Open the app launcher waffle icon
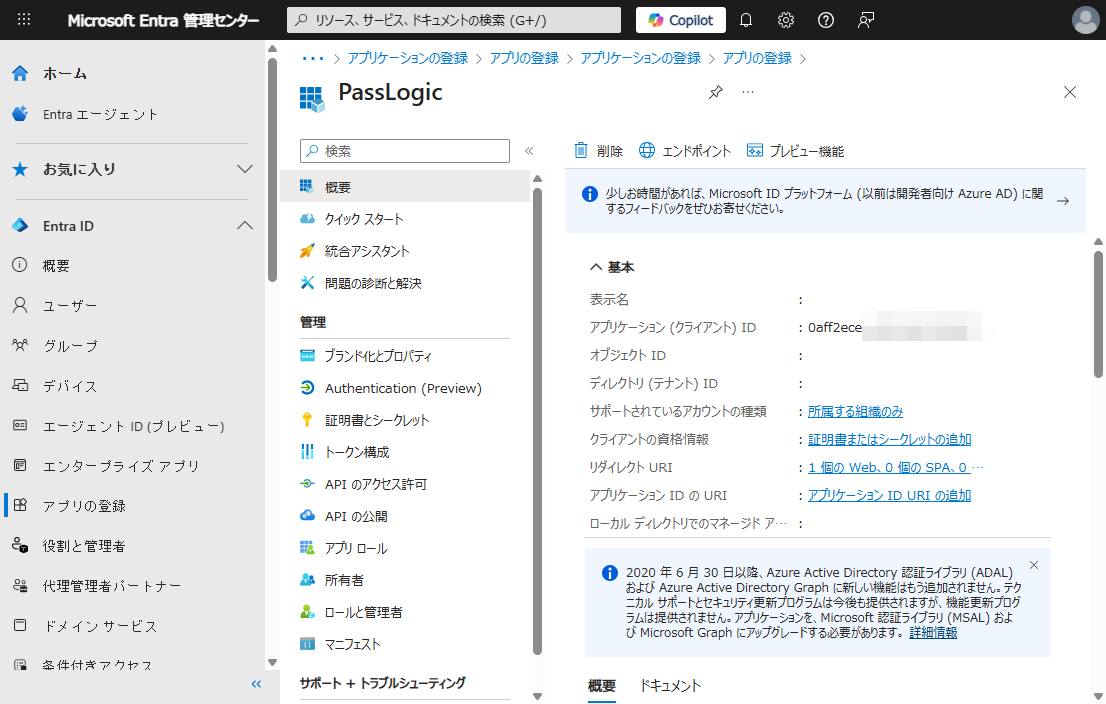The height and width of the screenshot is (704, 1106). pyautogui.click(x=23, y=20)
